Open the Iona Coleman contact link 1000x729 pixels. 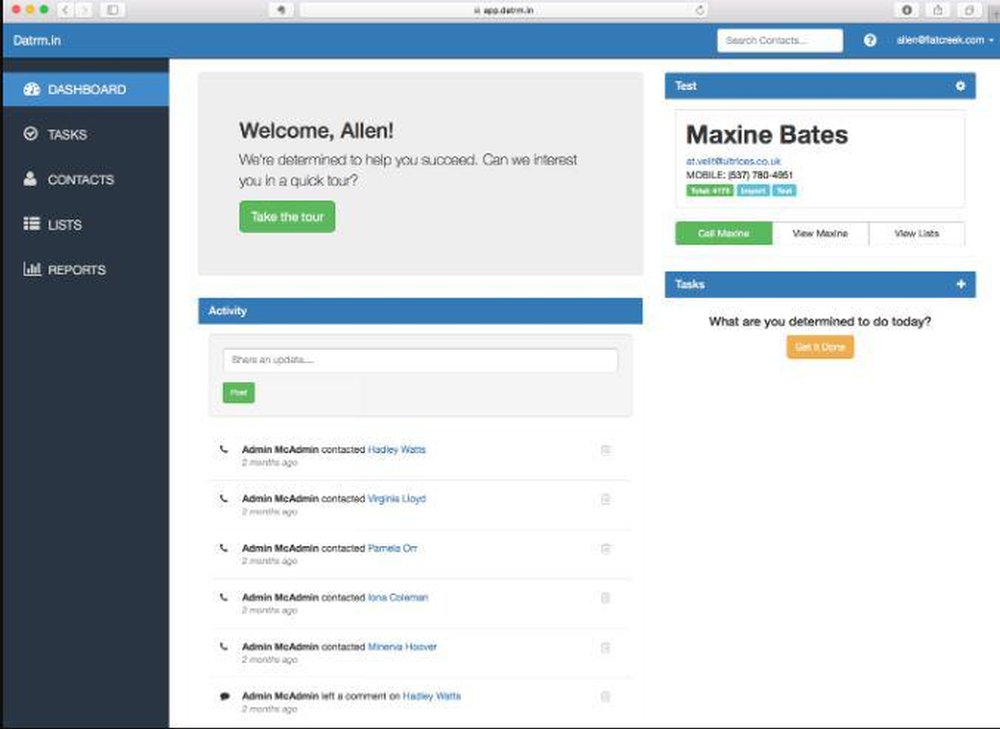(x=398, y=598)
